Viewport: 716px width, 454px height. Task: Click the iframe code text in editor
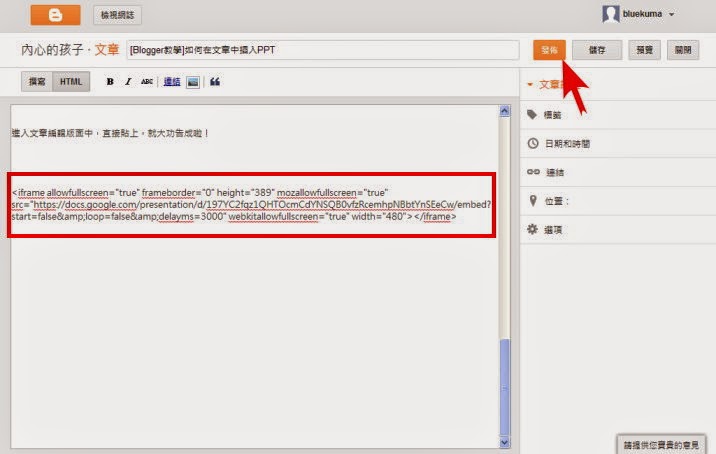(251, 205)
